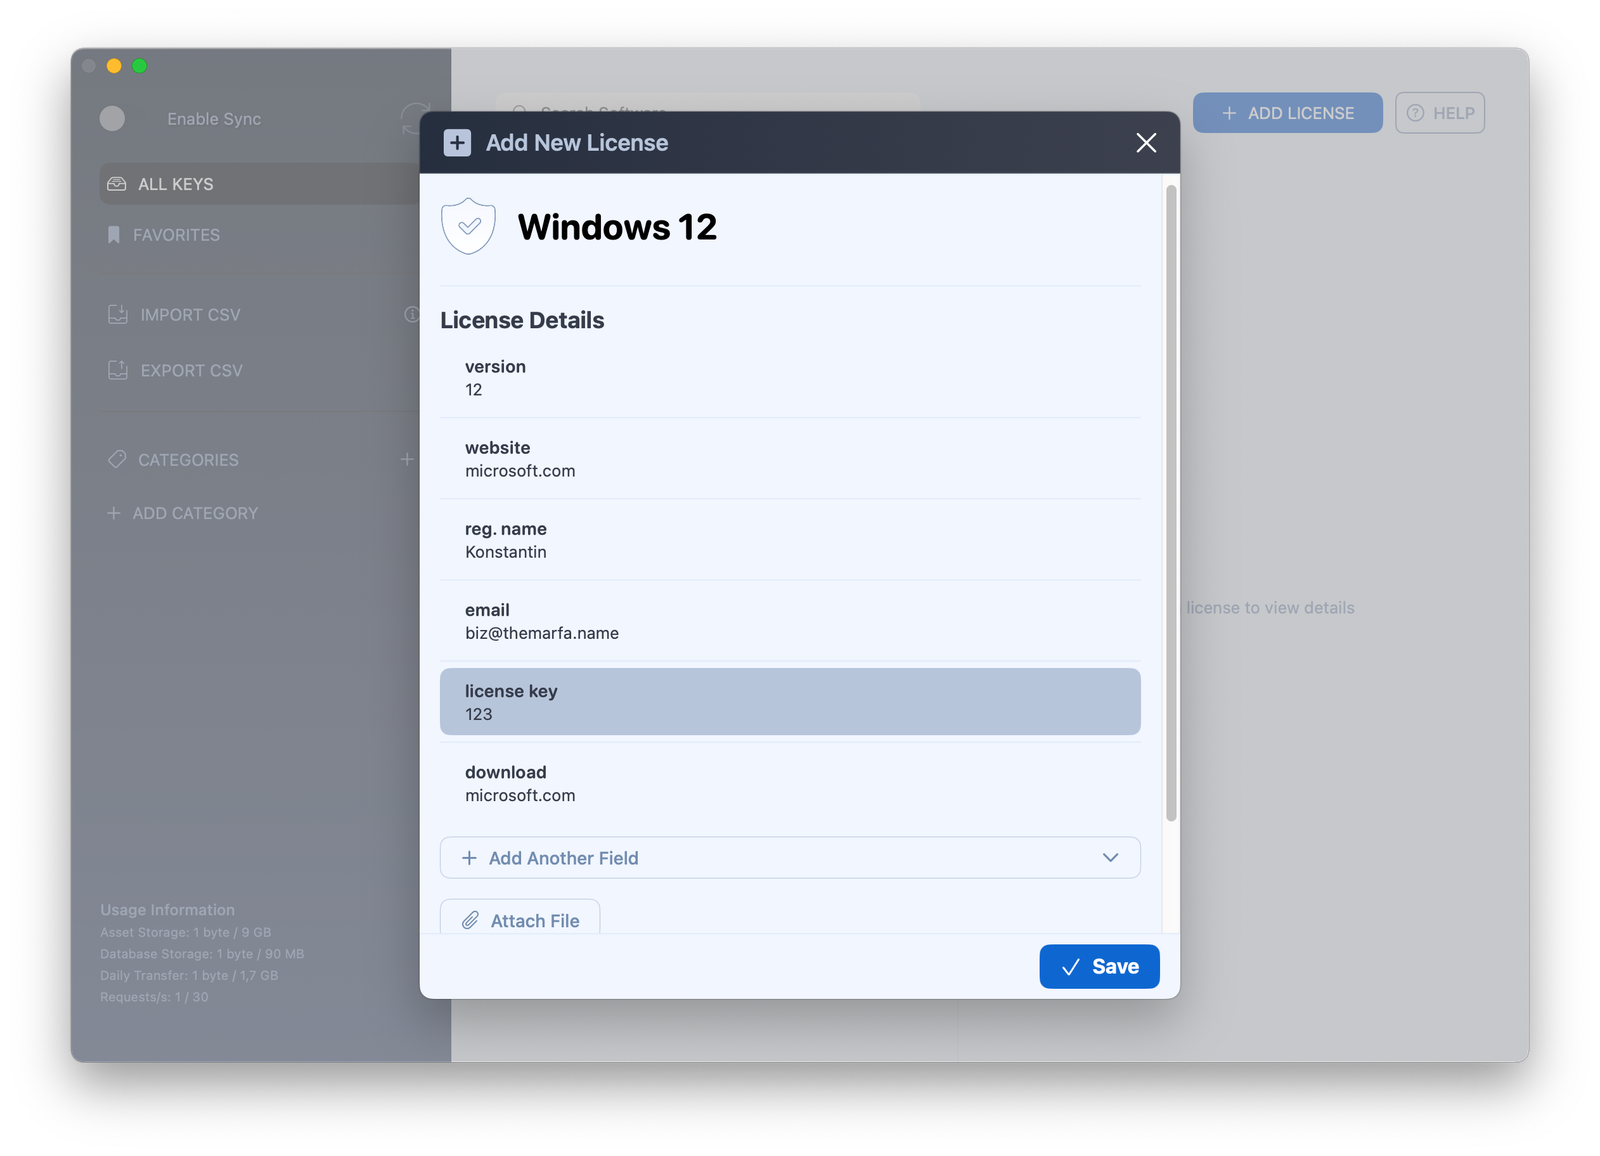The height and width of the screenshot is (1156, 1600).
Task: Open HELP from the top right
Action: pos(1440,113)
